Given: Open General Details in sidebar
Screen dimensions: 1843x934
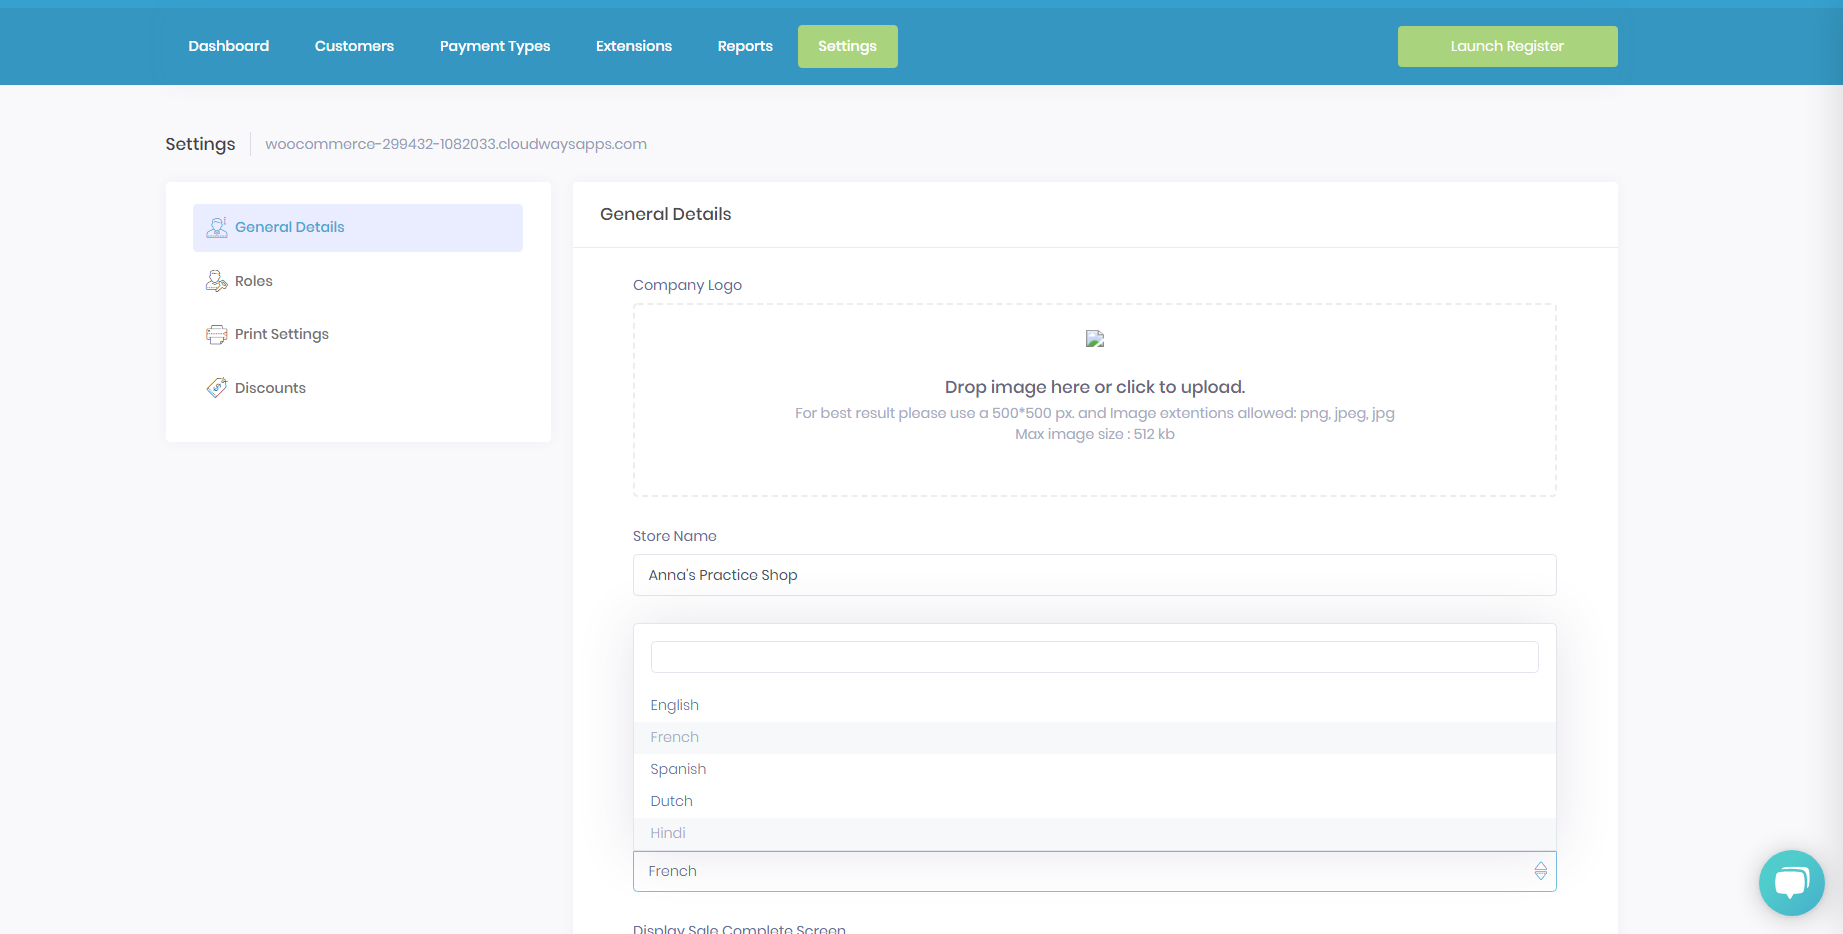Looking at the screenshot, I should click(x=358, y=228).
